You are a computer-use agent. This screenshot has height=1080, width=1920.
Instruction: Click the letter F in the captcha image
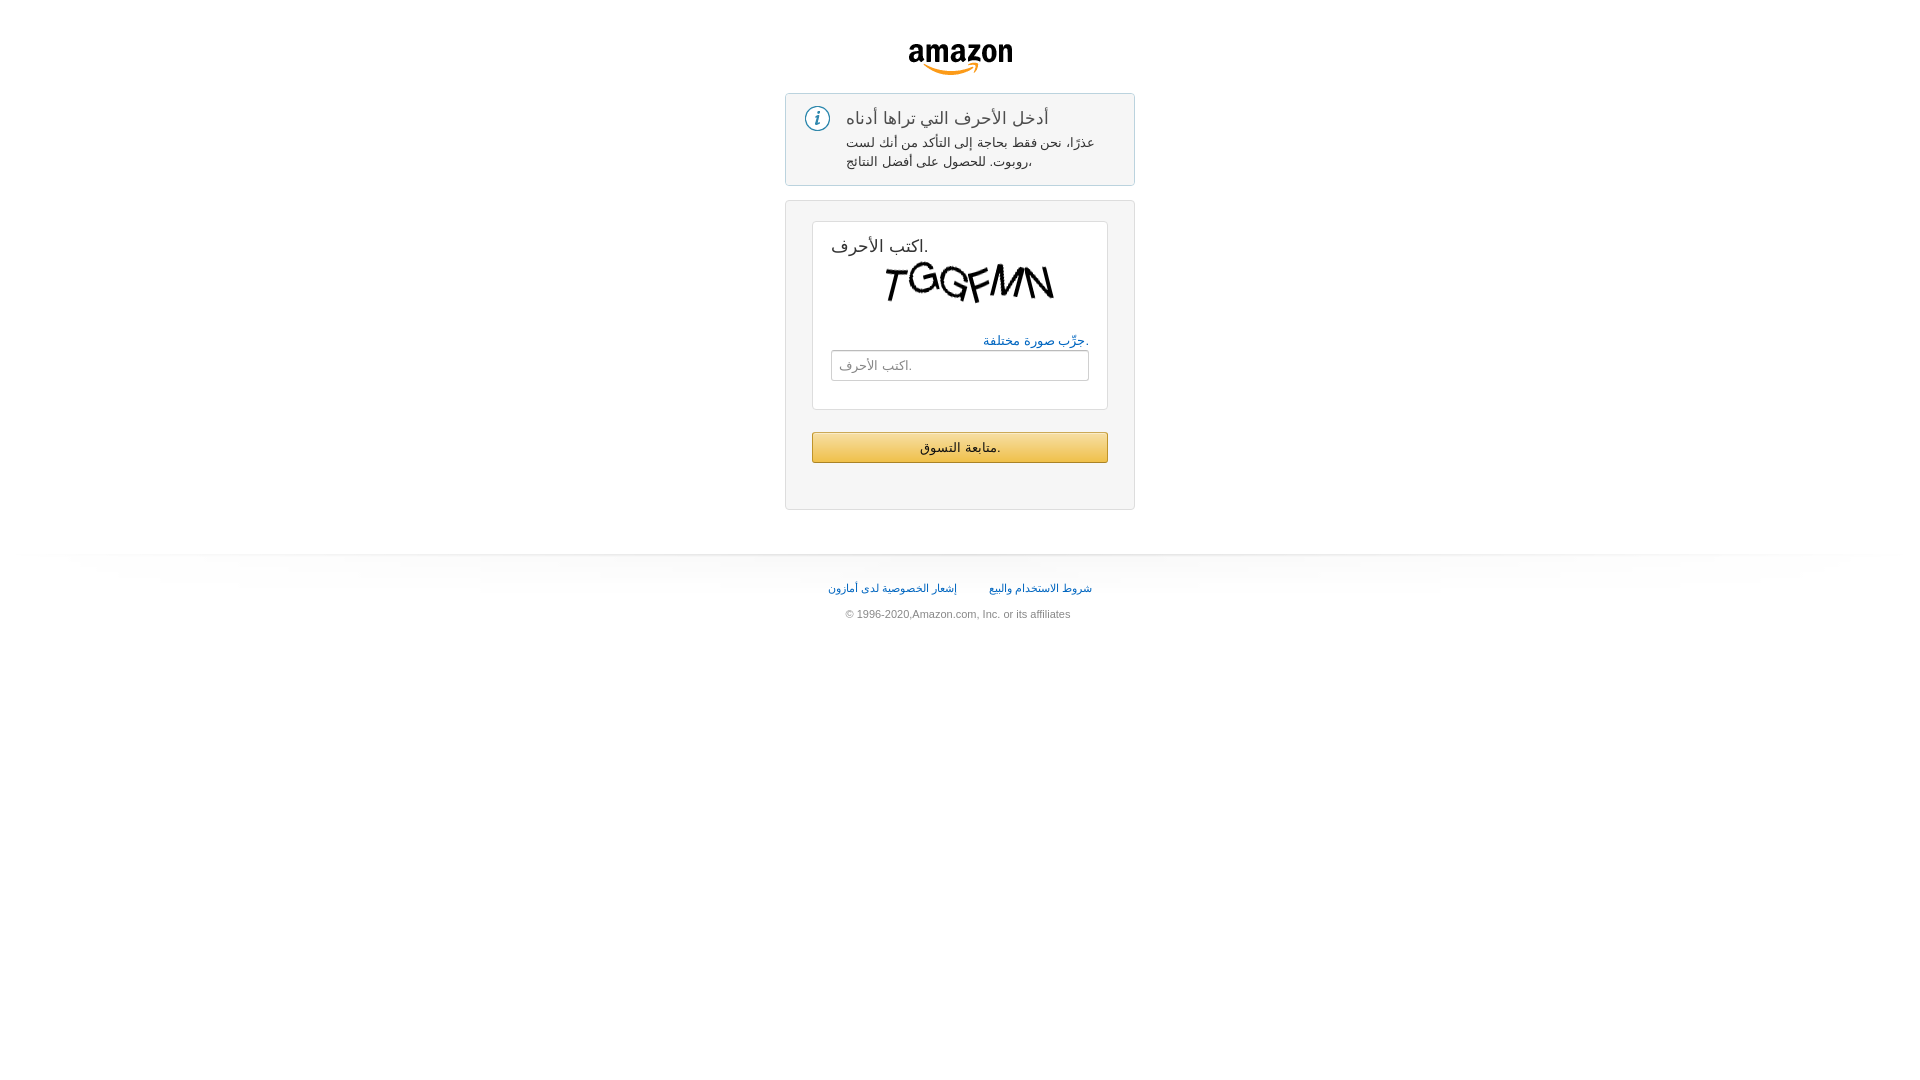978,284
